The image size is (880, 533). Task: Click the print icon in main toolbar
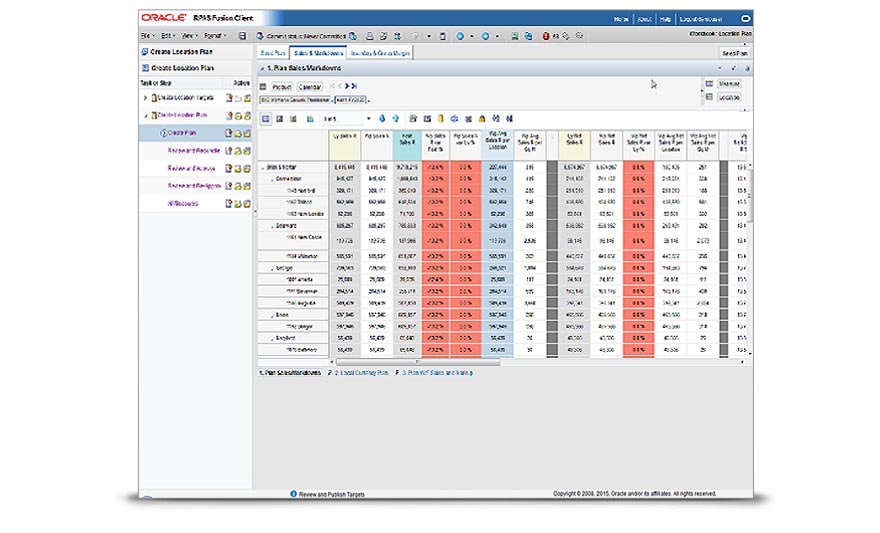[369, 35]
